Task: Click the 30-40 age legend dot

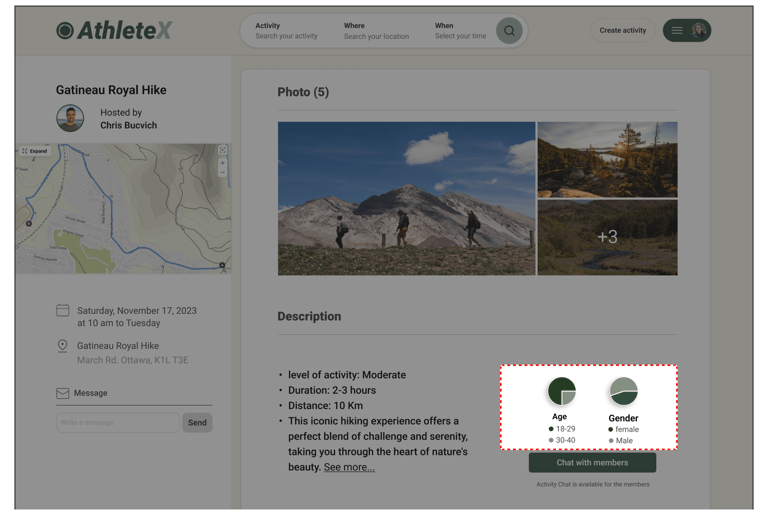Action: [x=551, y=440]
